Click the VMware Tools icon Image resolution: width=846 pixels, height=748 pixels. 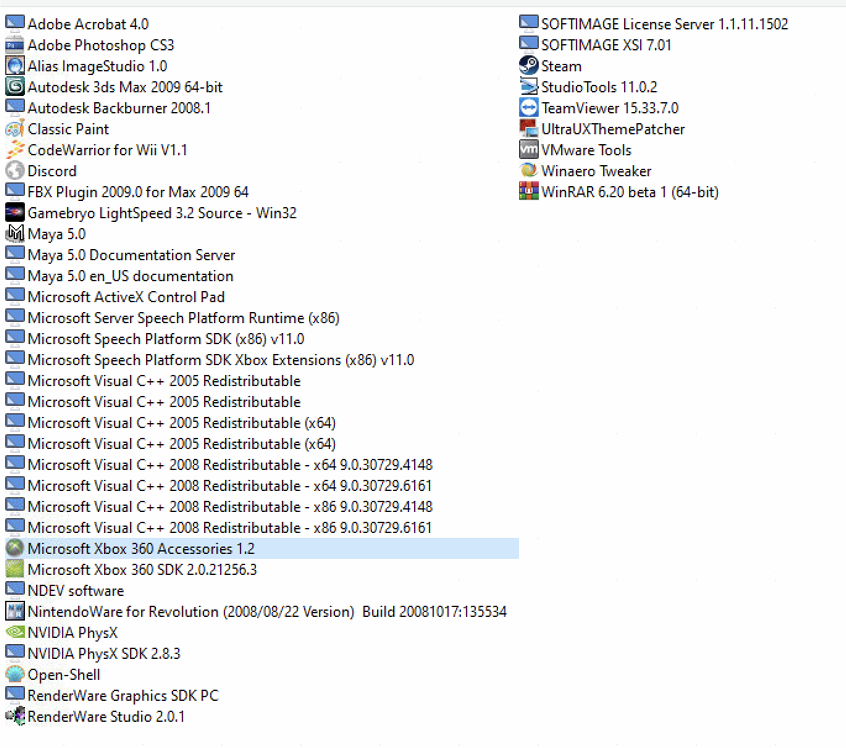529,150
